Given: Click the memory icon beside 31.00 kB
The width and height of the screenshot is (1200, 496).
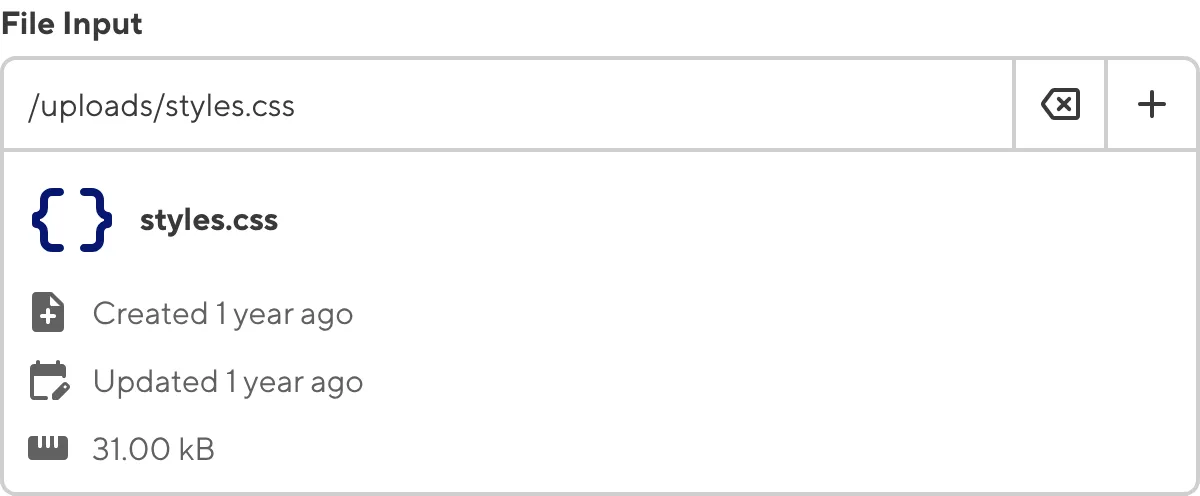Looking at the screenshot, I should 48,448.
